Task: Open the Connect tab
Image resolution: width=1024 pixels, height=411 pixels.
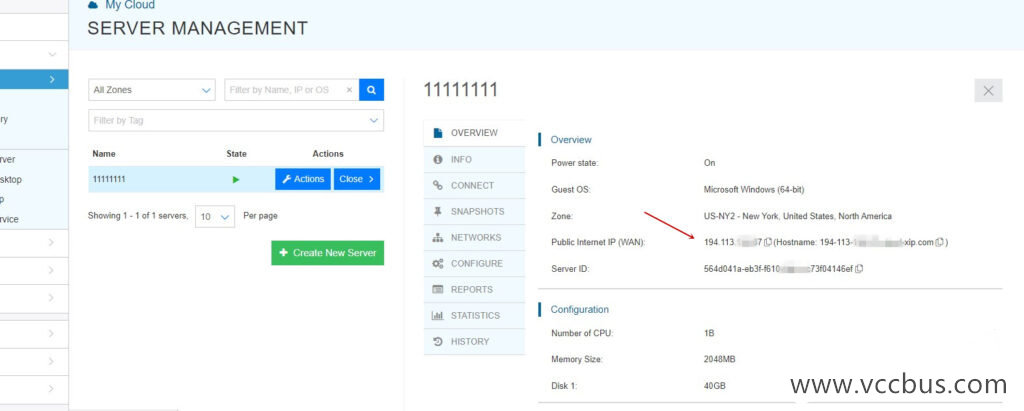Action: 474,185
